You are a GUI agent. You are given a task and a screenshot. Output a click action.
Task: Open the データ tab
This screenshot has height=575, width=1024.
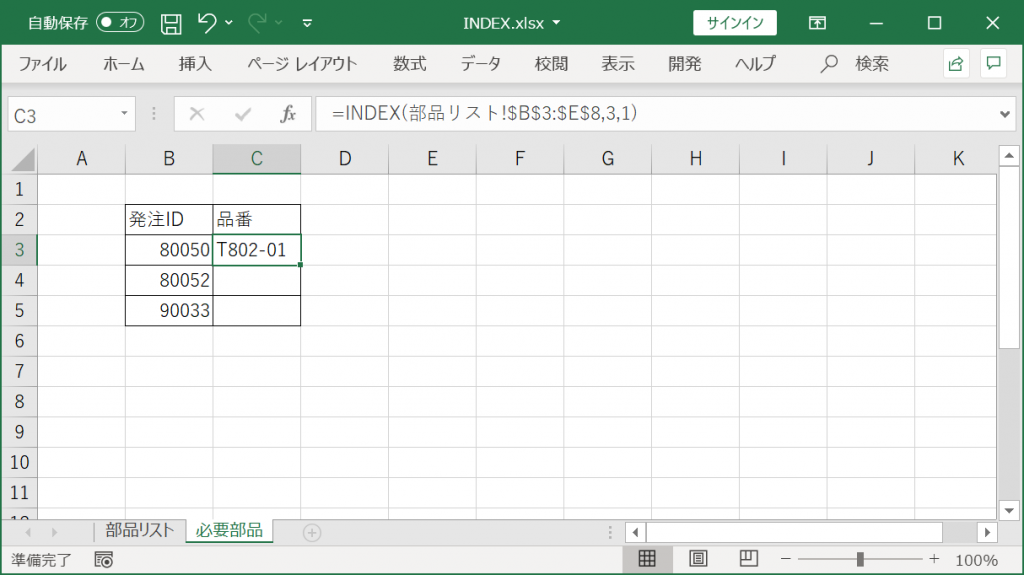pyautogui.click(x=481, y=64)
